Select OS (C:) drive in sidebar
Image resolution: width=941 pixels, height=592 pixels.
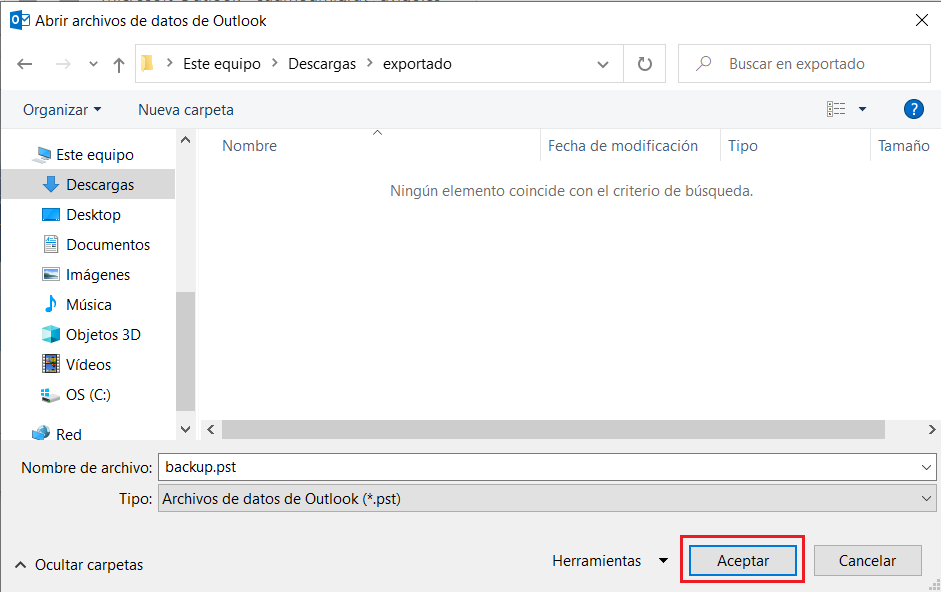click(88, 395)
